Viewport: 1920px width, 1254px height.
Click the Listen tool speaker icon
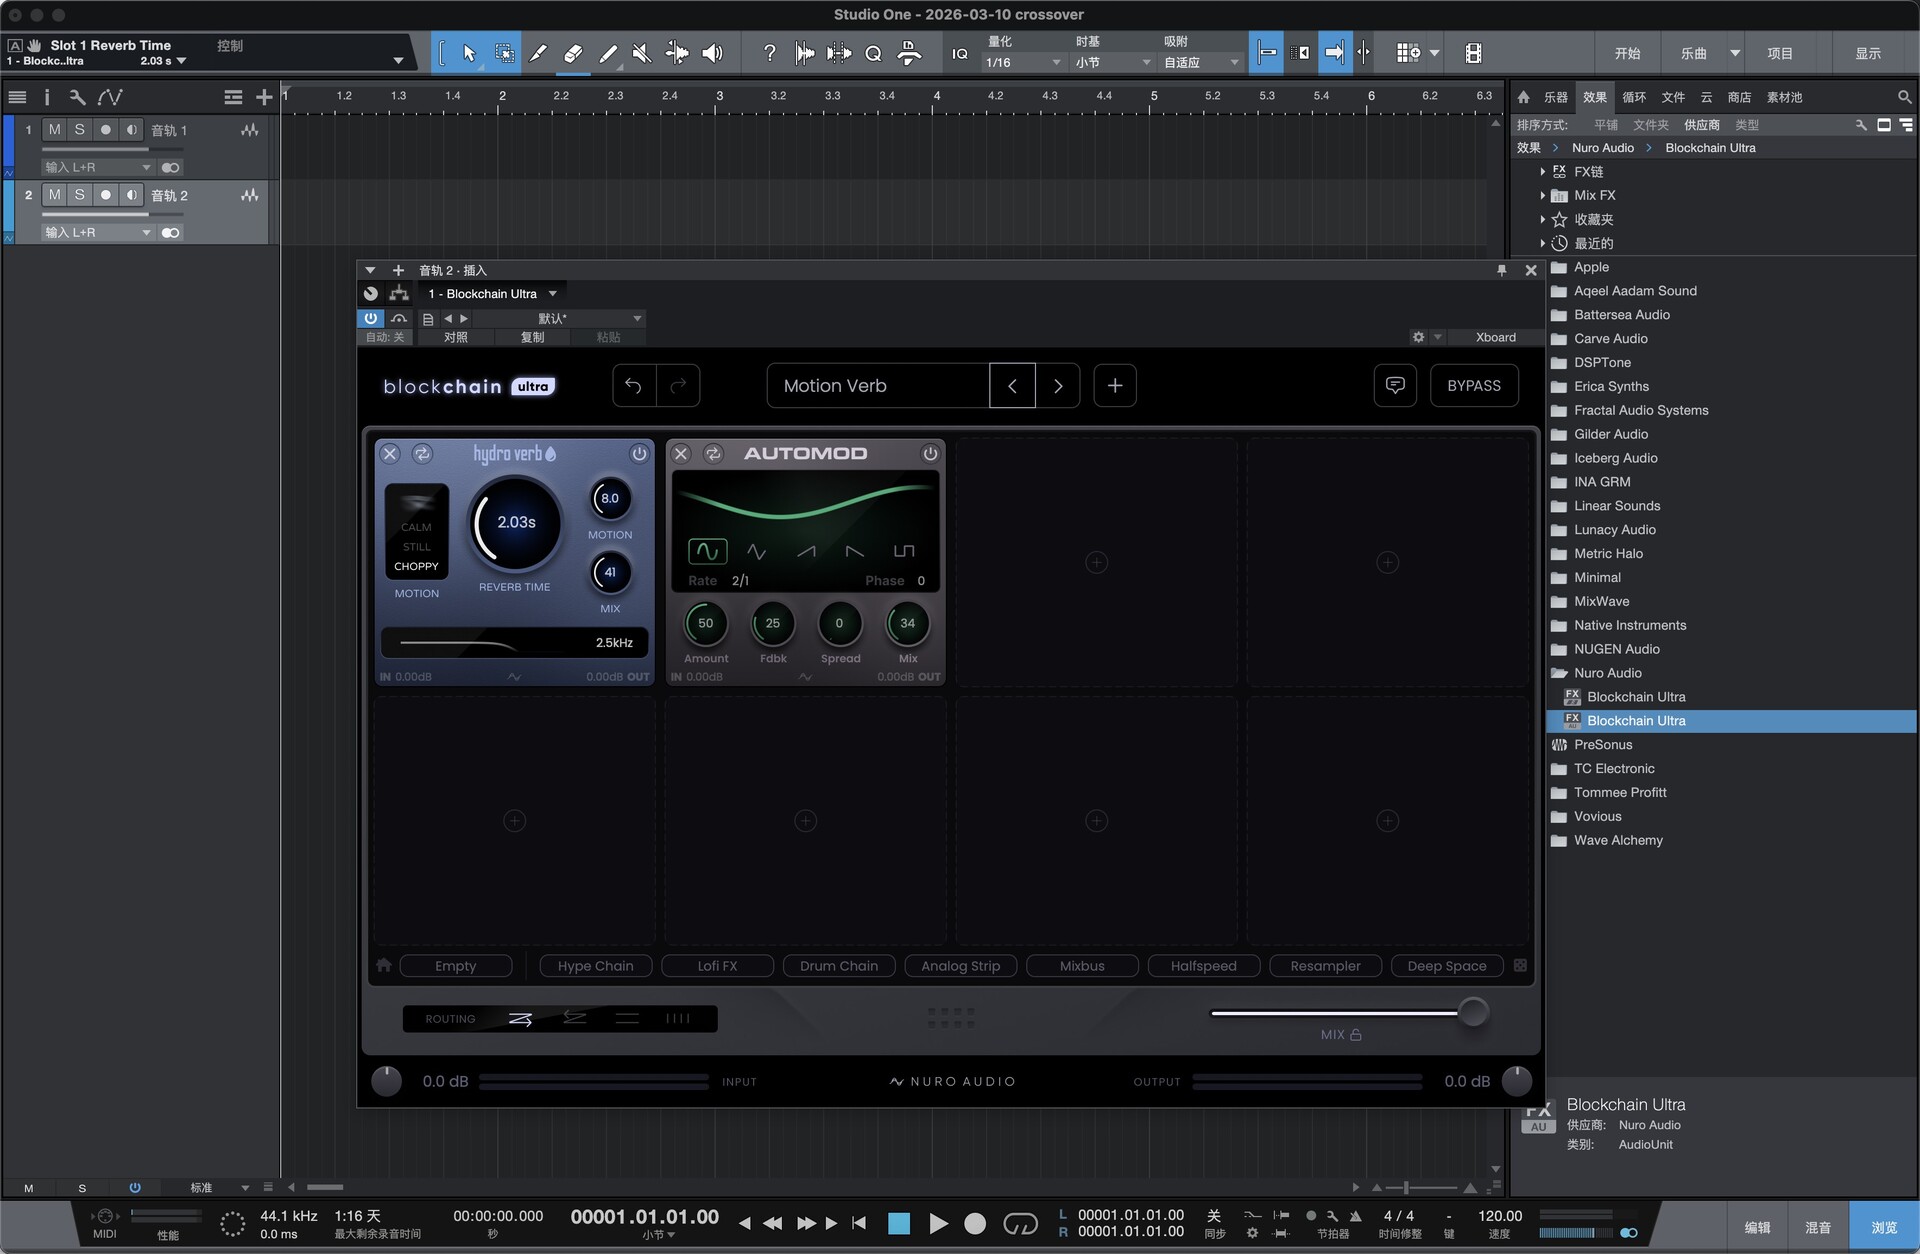point(712,53)
